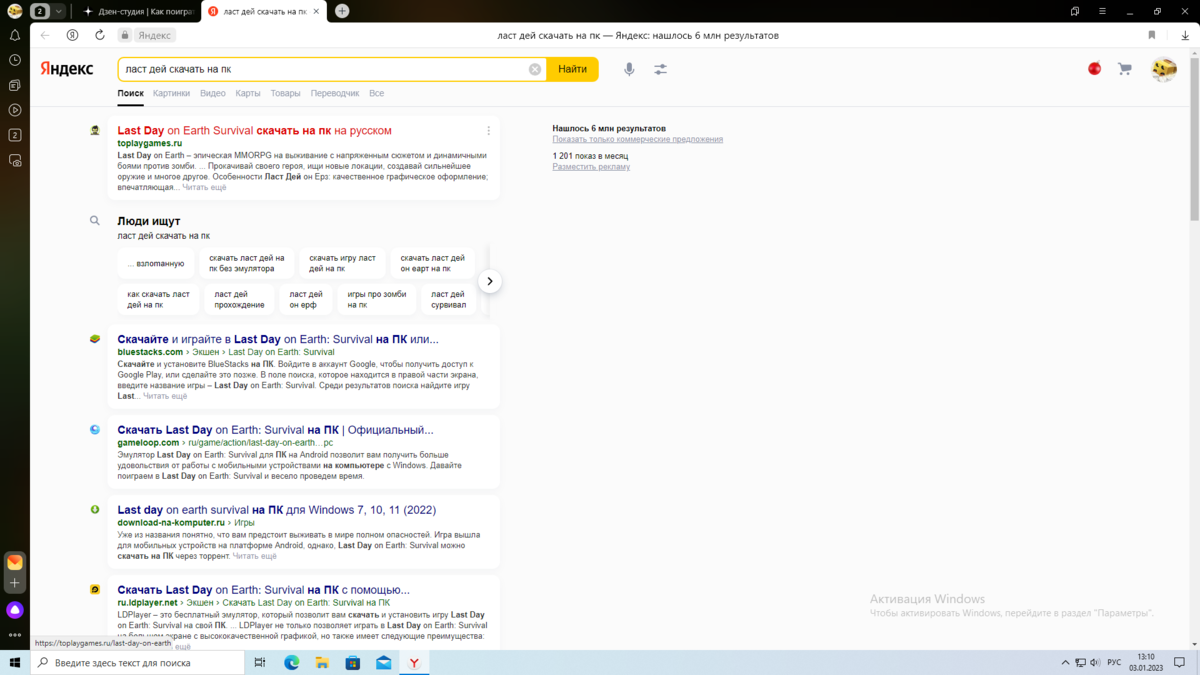This screenshot has height=675, width=1200.
Task: Open notifications bell in browser sidebar
Action: (15, 35)
